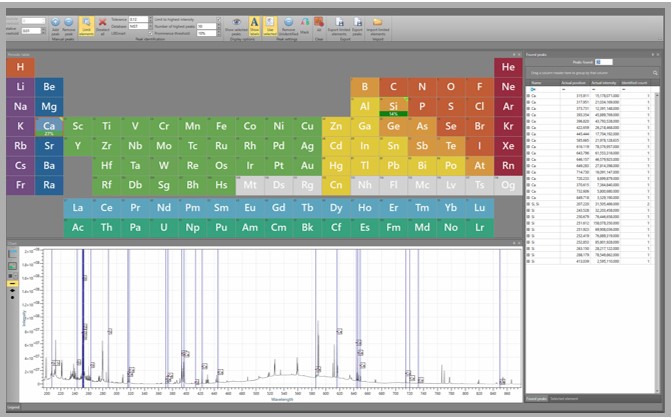The image size is (672, 418).
Task: Select the Potassium (K) element tile
Action: tap(20, 126)
